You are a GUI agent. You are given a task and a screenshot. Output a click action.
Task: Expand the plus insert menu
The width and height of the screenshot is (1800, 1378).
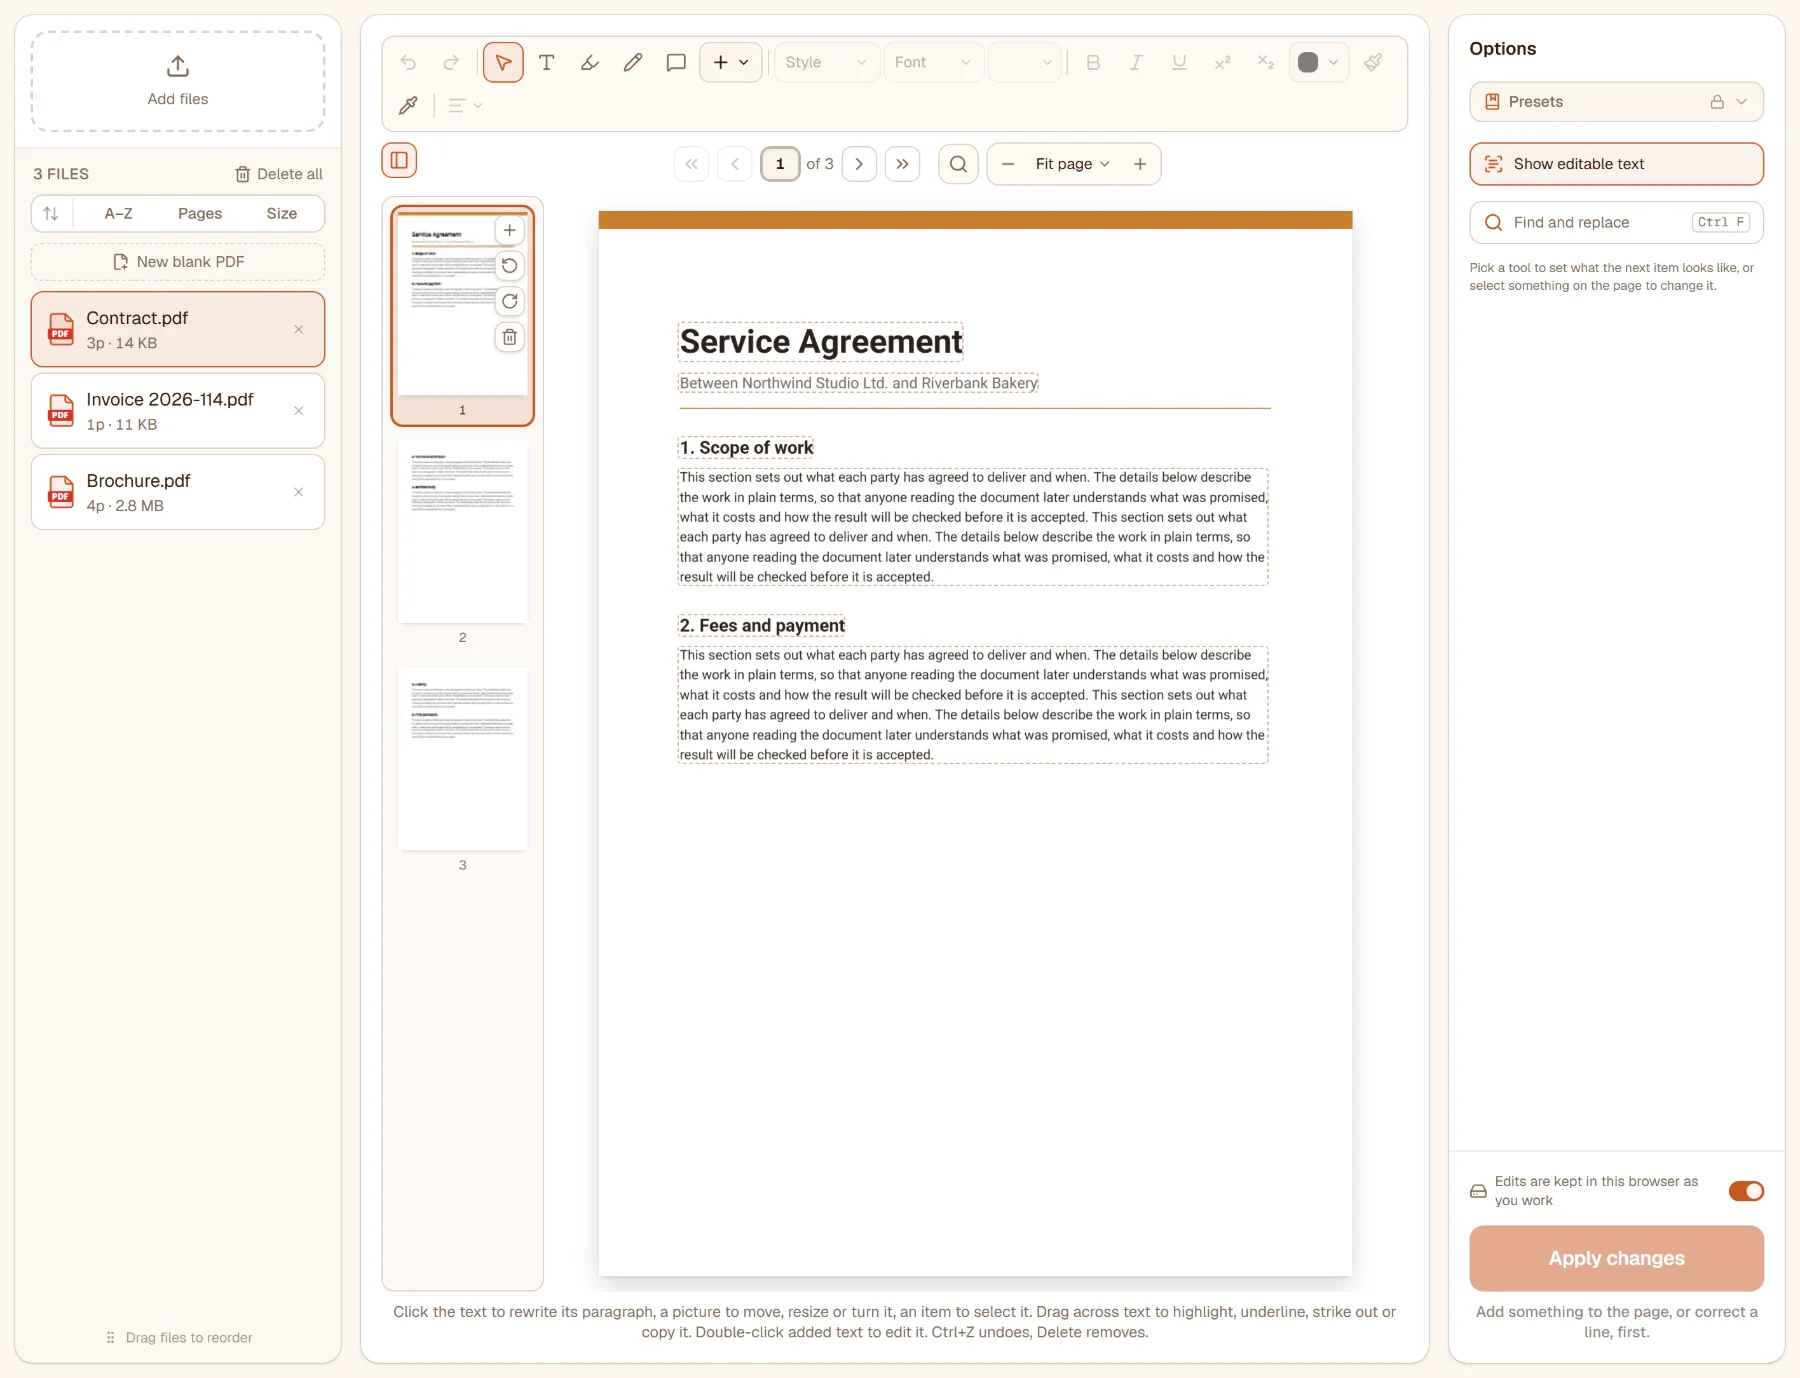point(731,62)
